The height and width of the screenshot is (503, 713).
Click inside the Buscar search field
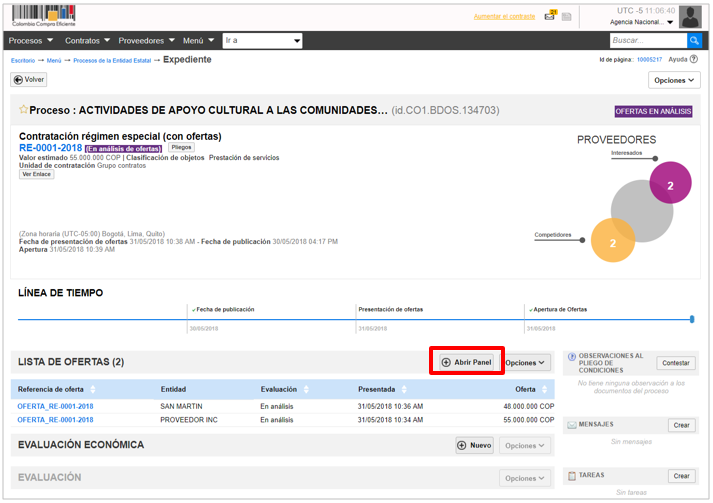[648, 40]
